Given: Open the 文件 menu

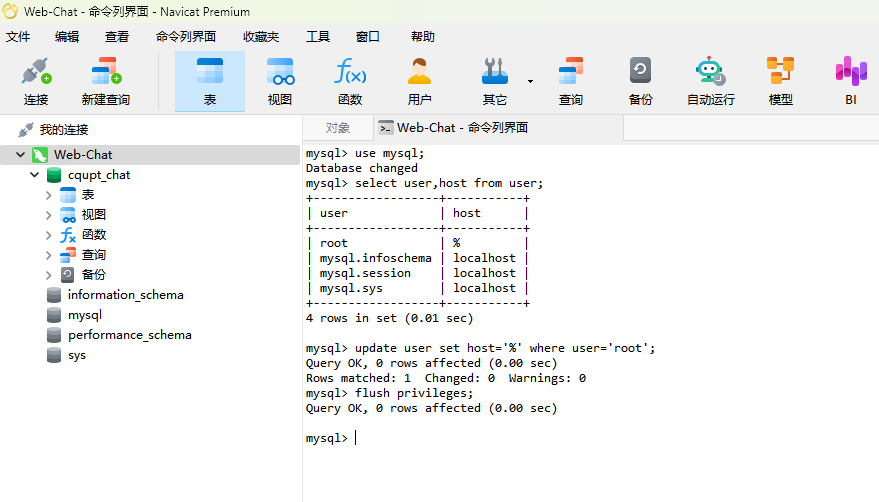Looking at the screenshot, I should click(18, 36).
